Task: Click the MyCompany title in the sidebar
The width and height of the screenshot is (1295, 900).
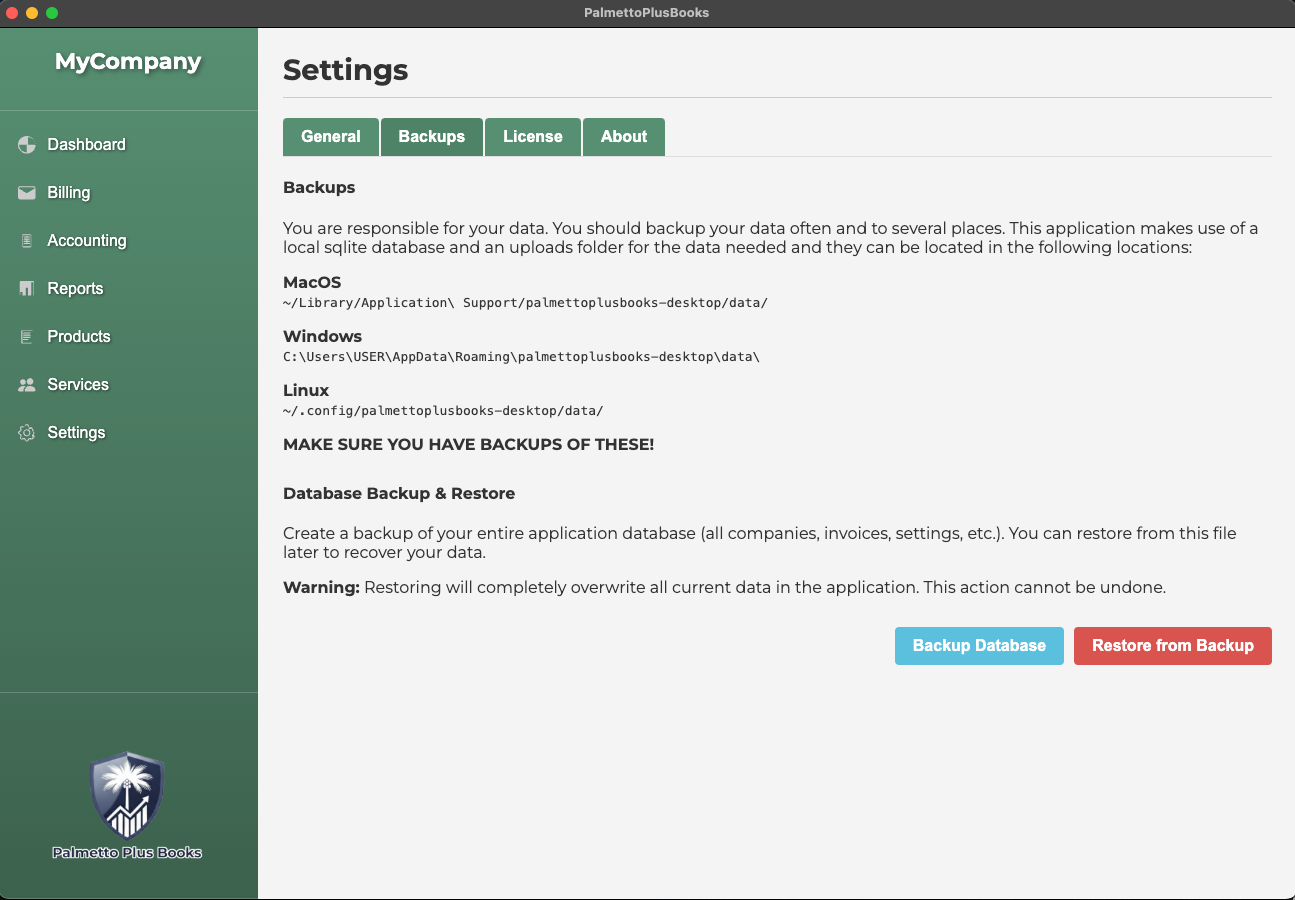Action: pos(128,62)
